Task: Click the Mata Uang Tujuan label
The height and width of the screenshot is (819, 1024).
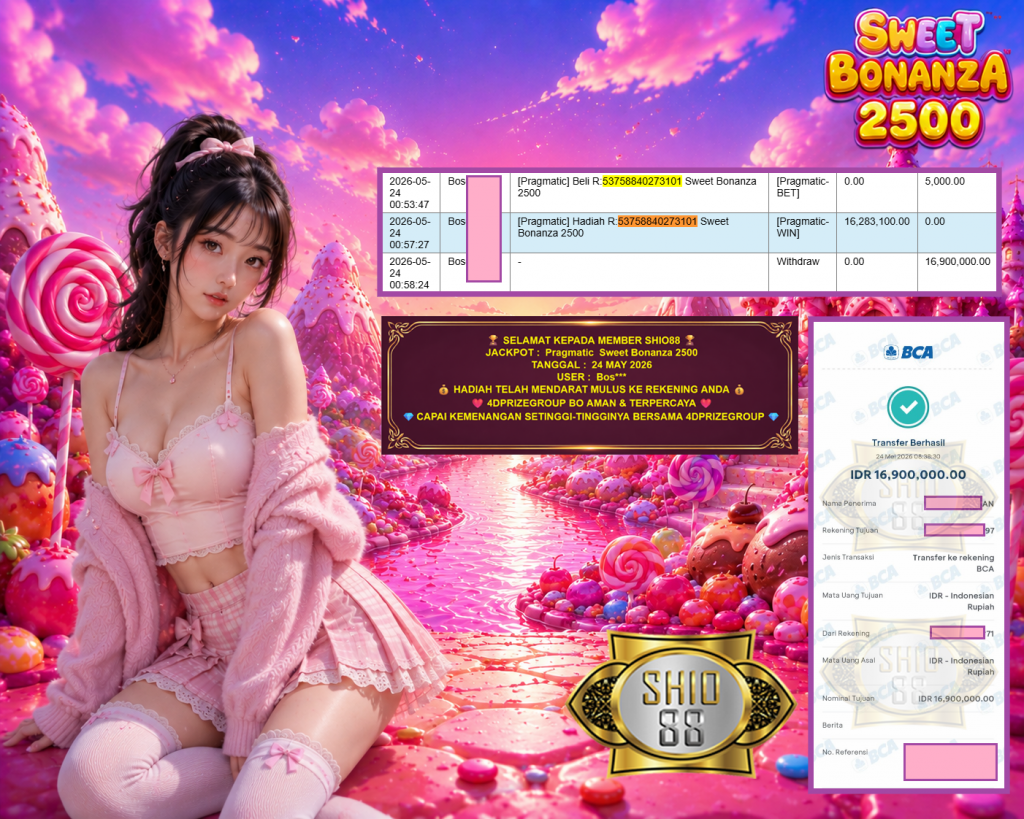Action: click(x=852, y=595)
